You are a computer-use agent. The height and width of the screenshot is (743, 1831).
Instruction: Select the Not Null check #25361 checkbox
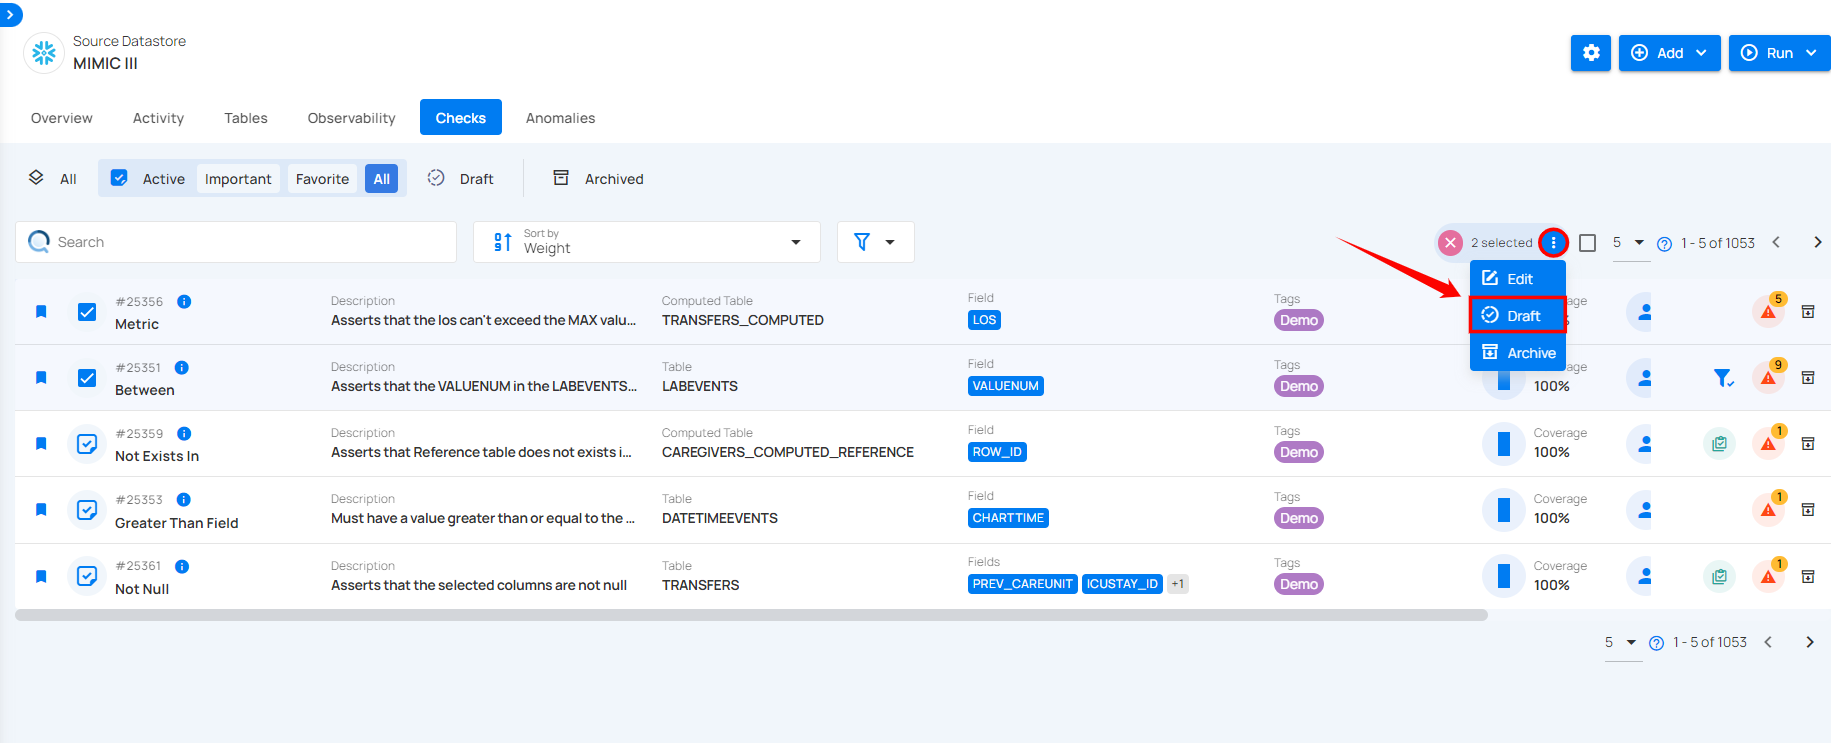pyautogui.click(x=87, y=576)
